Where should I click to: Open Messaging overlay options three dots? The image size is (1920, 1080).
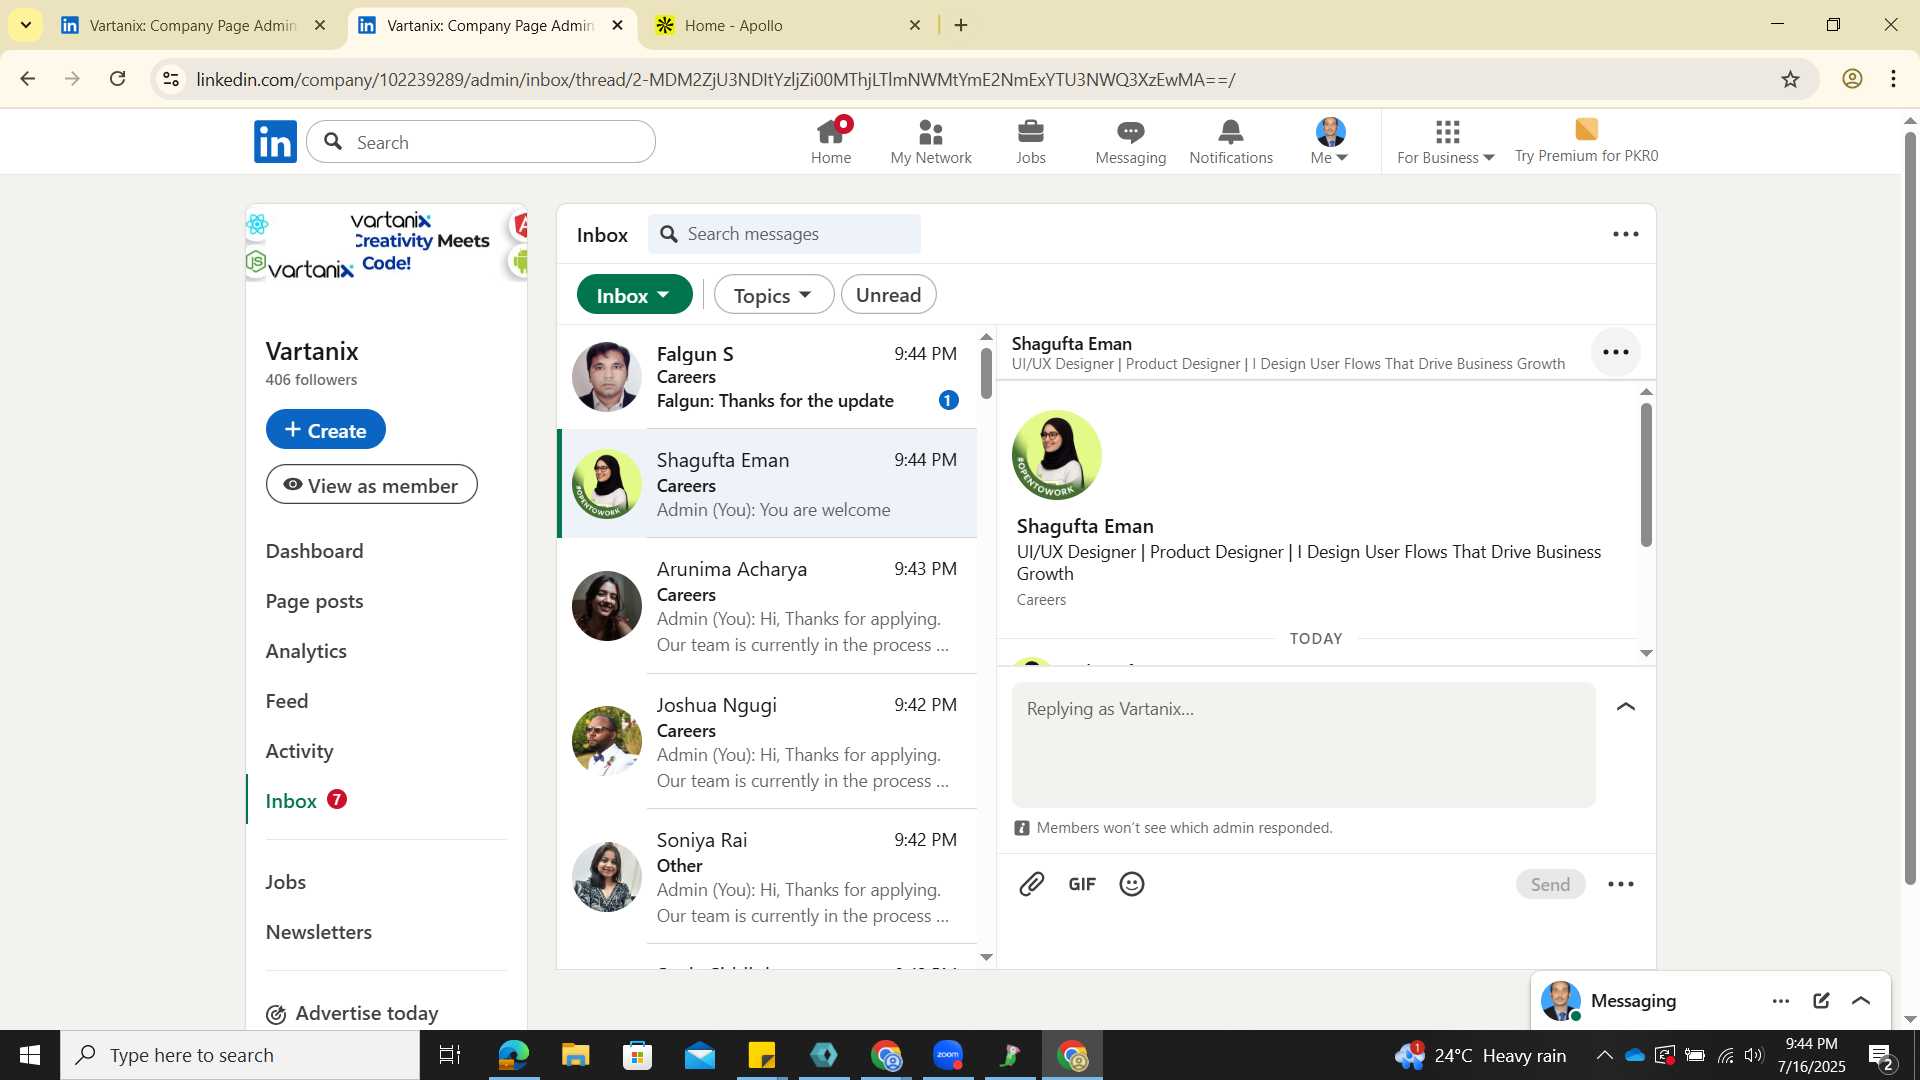(x=1781, y=1001)
